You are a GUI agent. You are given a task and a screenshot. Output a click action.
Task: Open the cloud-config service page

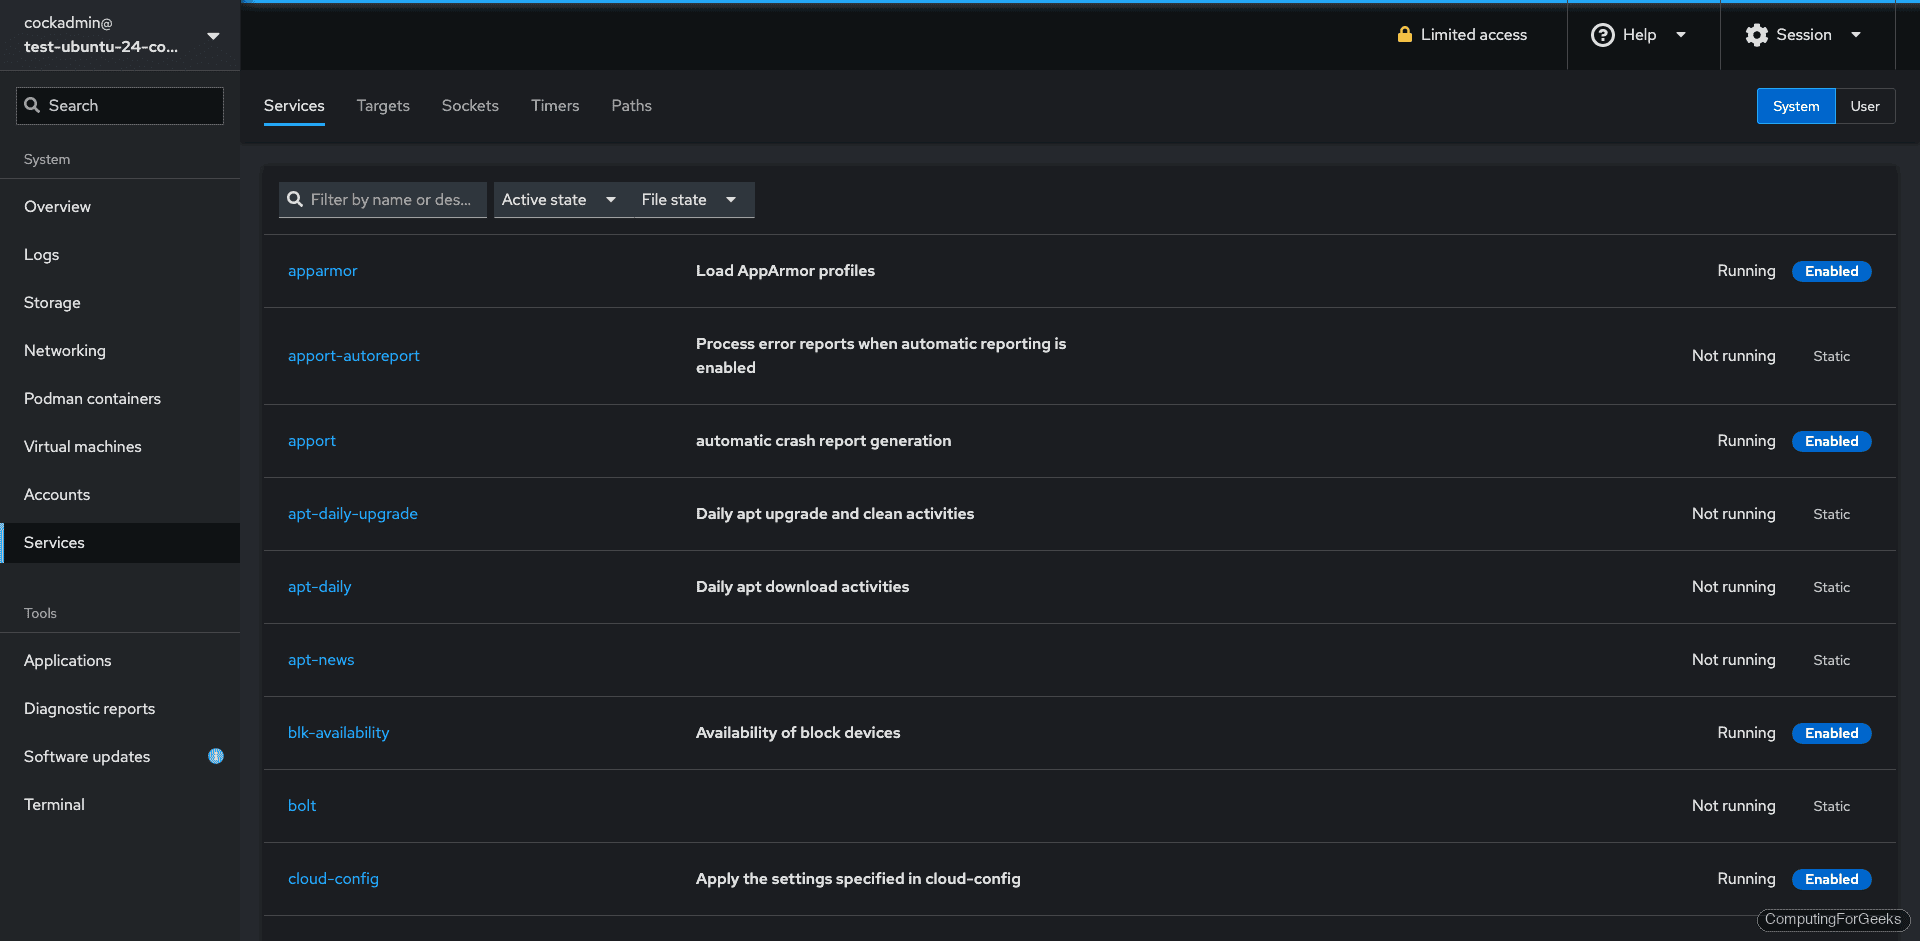pos(333,878)
